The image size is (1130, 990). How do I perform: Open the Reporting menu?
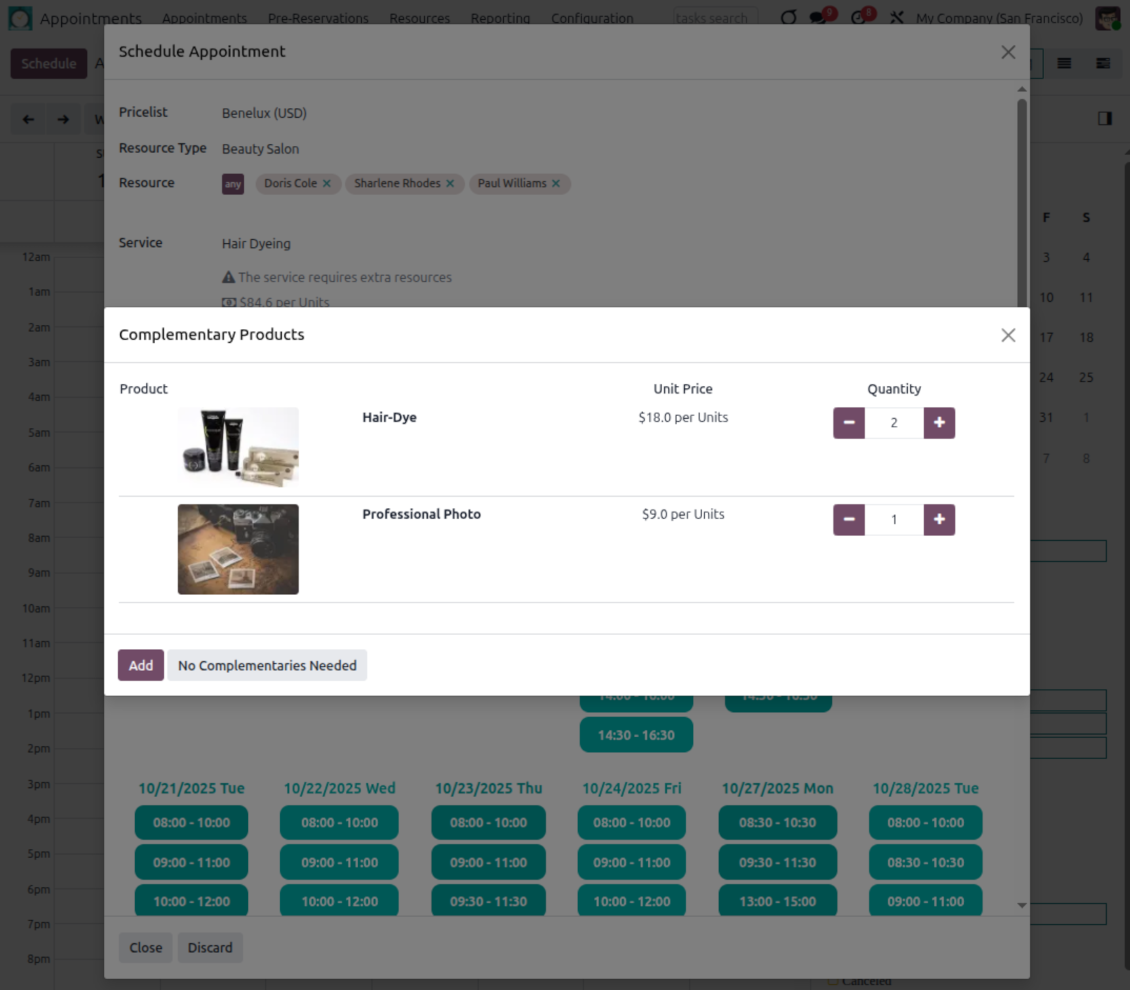tap(500, 18)
